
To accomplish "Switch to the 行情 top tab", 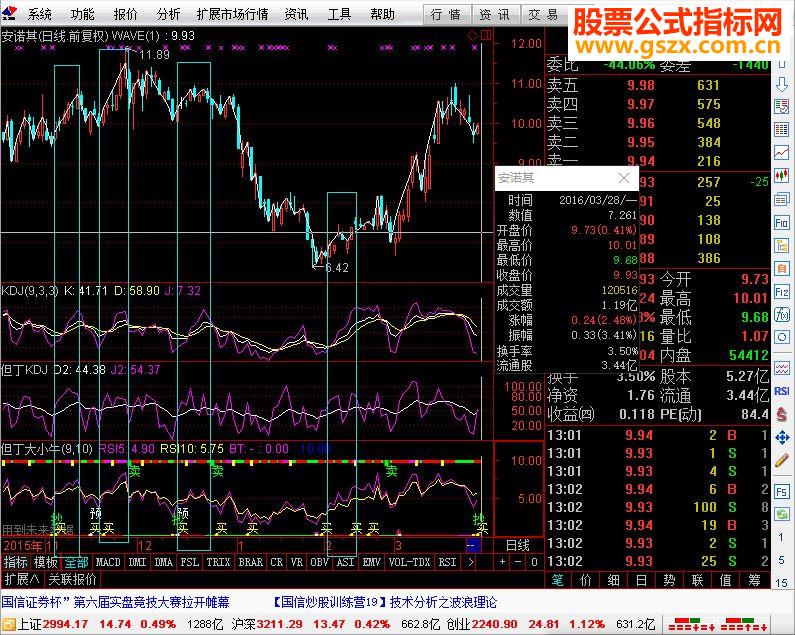I will point(446,15).
